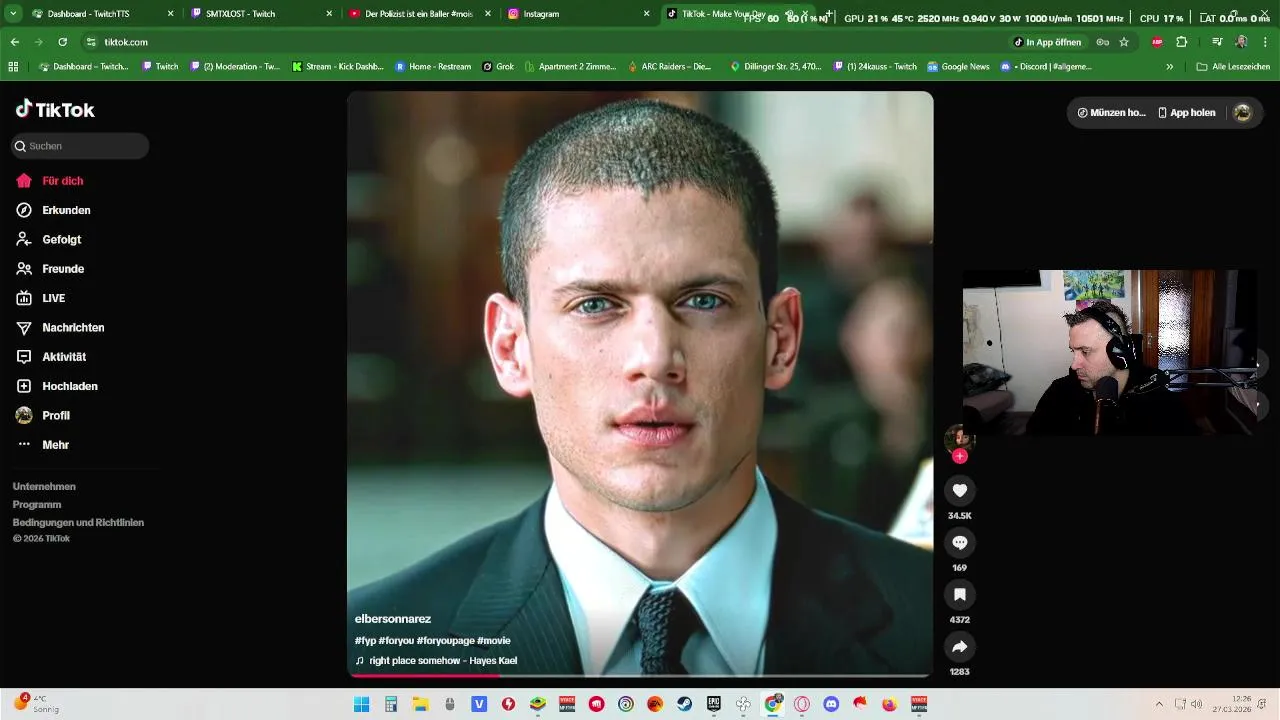Viewport: 1280px width, 720px height.
Task: Open profile avatar in top right
Action: click(1242, 113)
